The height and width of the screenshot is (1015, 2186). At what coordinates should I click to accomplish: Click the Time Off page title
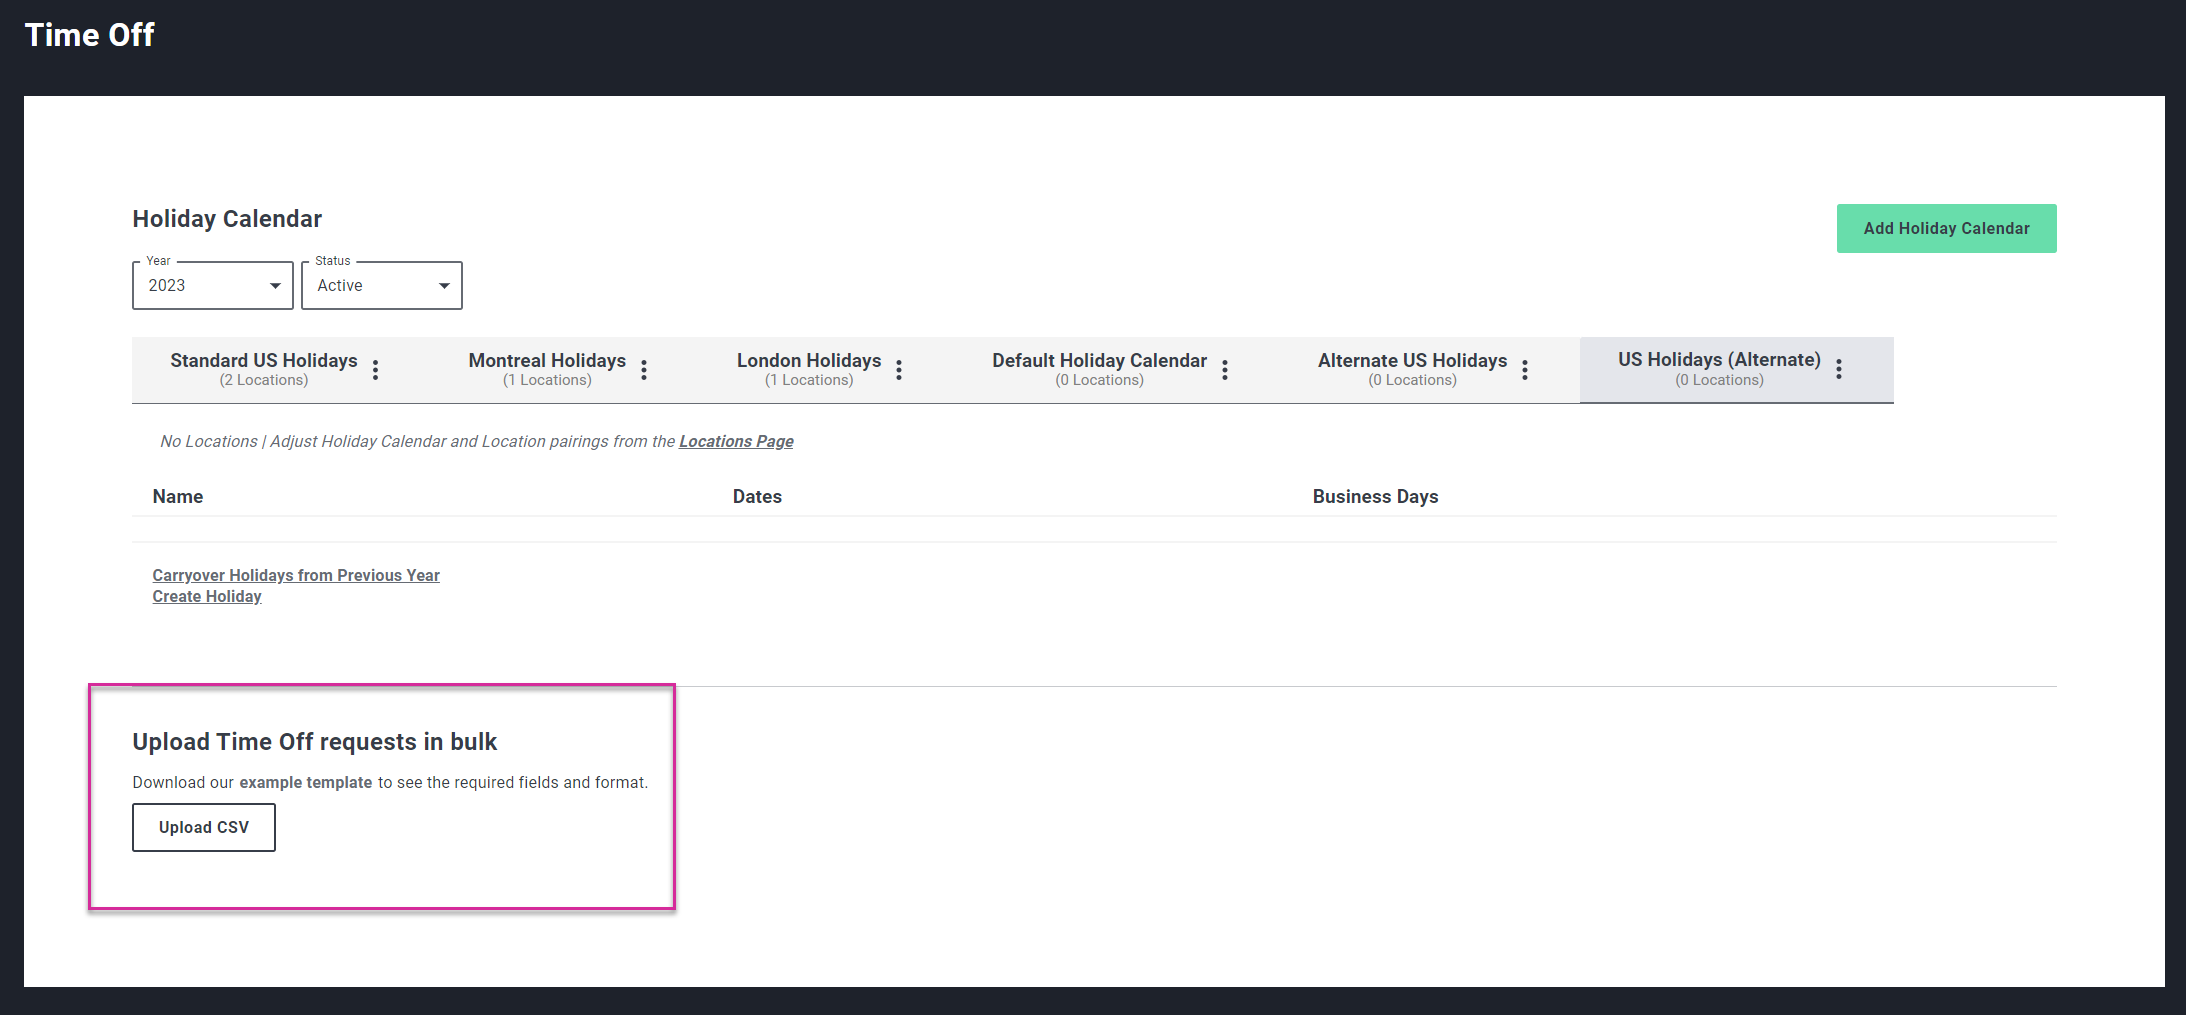coord(89,35)
